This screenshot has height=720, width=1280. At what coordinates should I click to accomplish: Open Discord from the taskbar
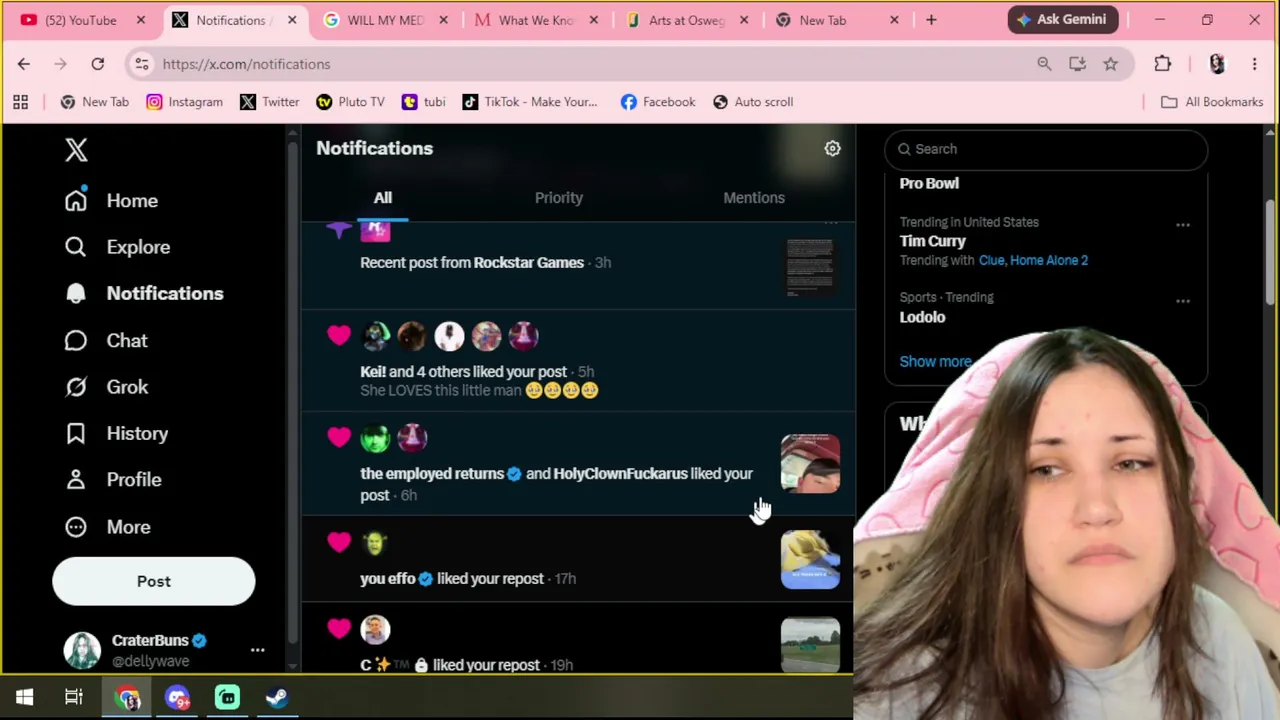177,697
